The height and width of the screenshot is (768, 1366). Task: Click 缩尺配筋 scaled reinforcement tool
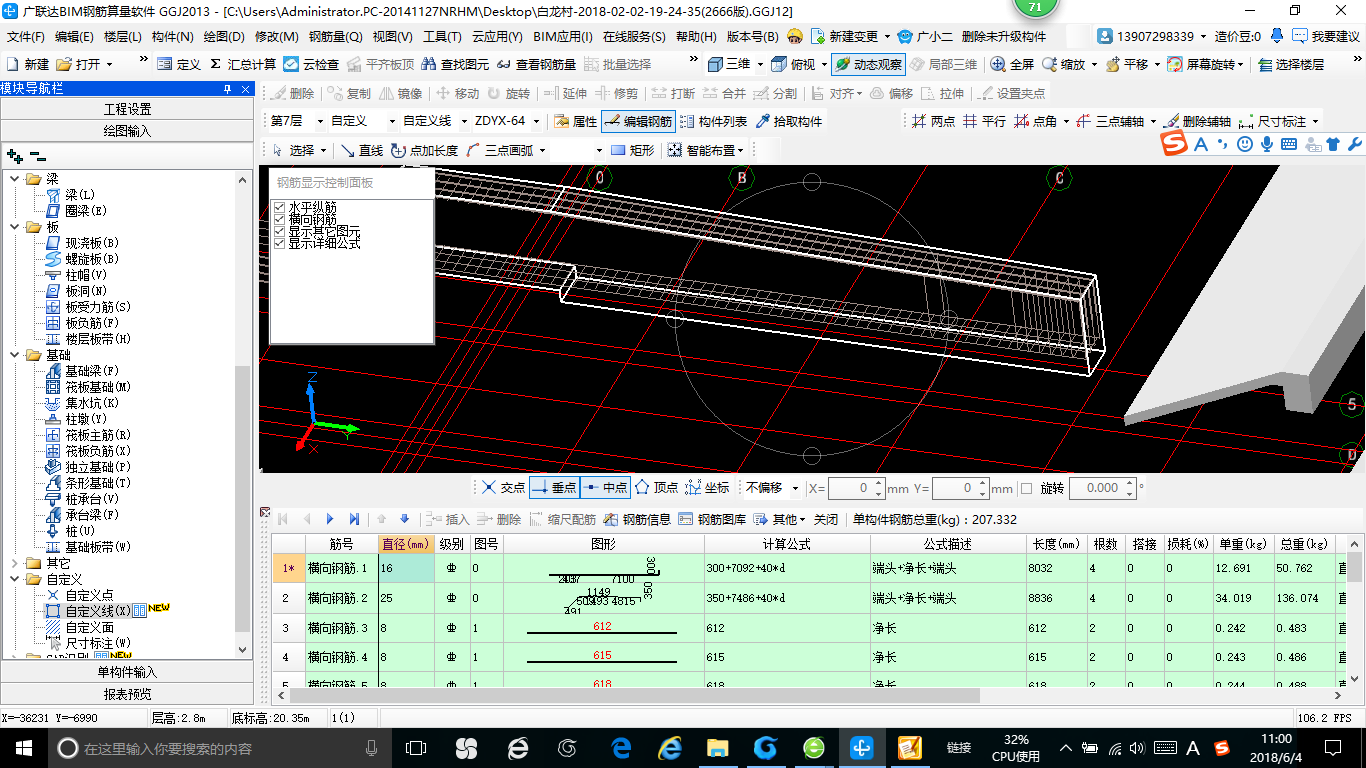(x=562, y=519)
